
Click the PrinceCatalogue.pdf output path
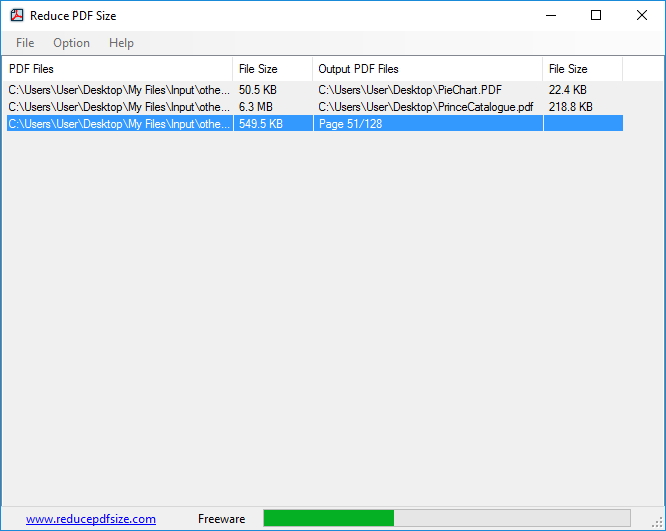point(426,107)
